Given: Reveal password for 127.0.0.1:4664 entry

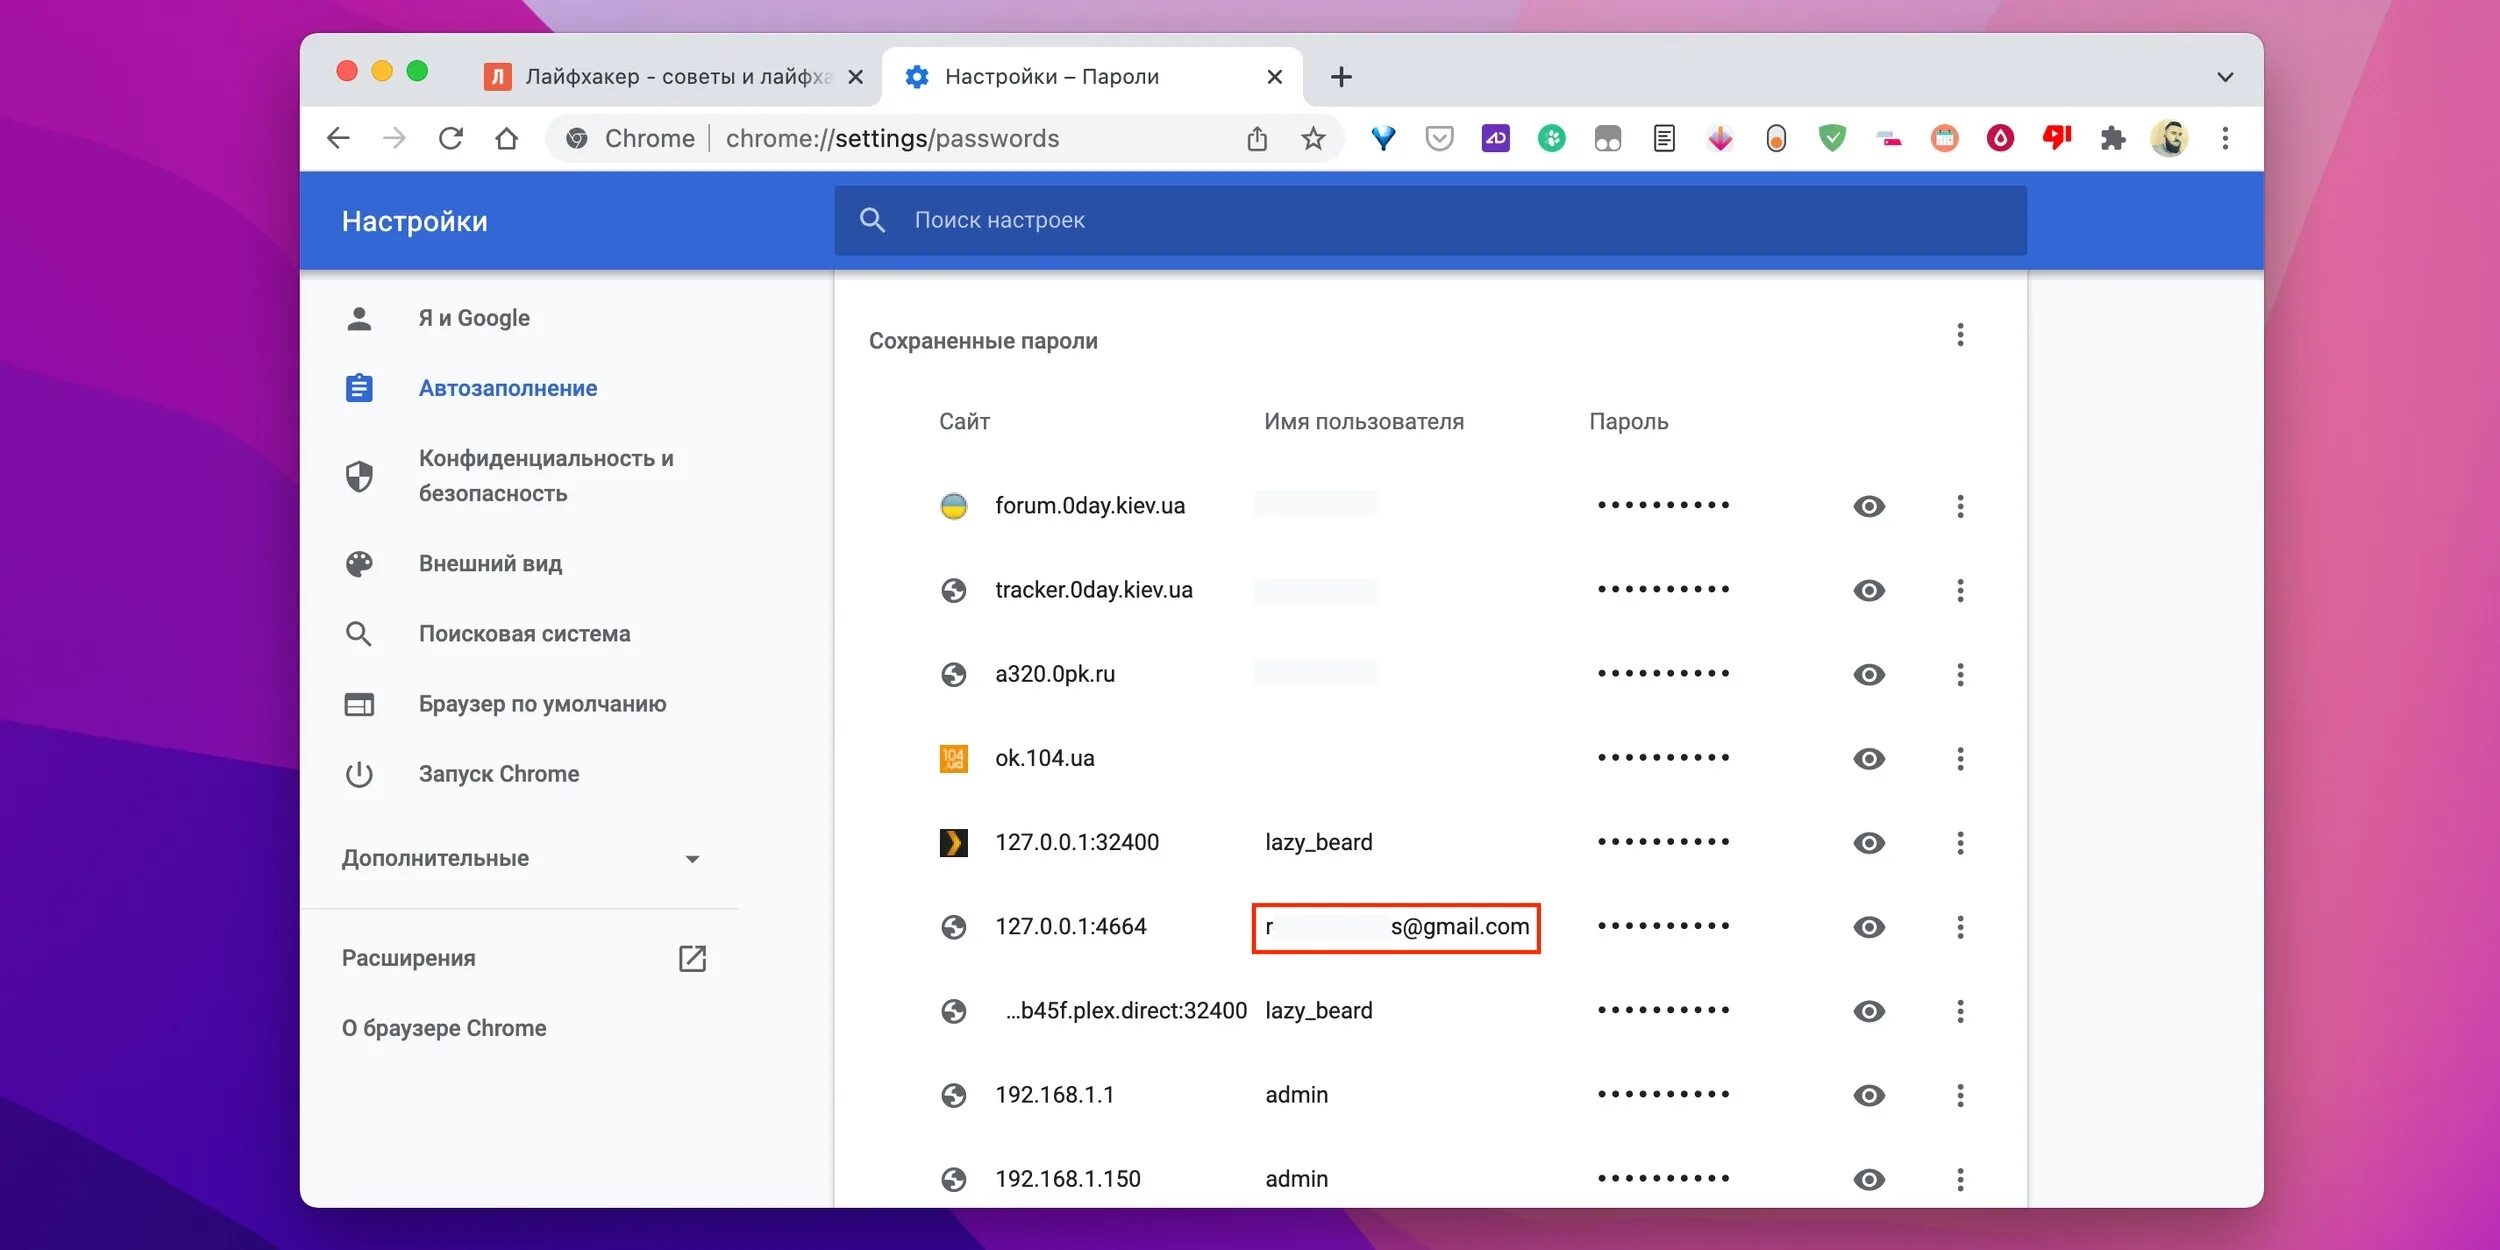Looking at the screenshot, I should coord(1868,927).
